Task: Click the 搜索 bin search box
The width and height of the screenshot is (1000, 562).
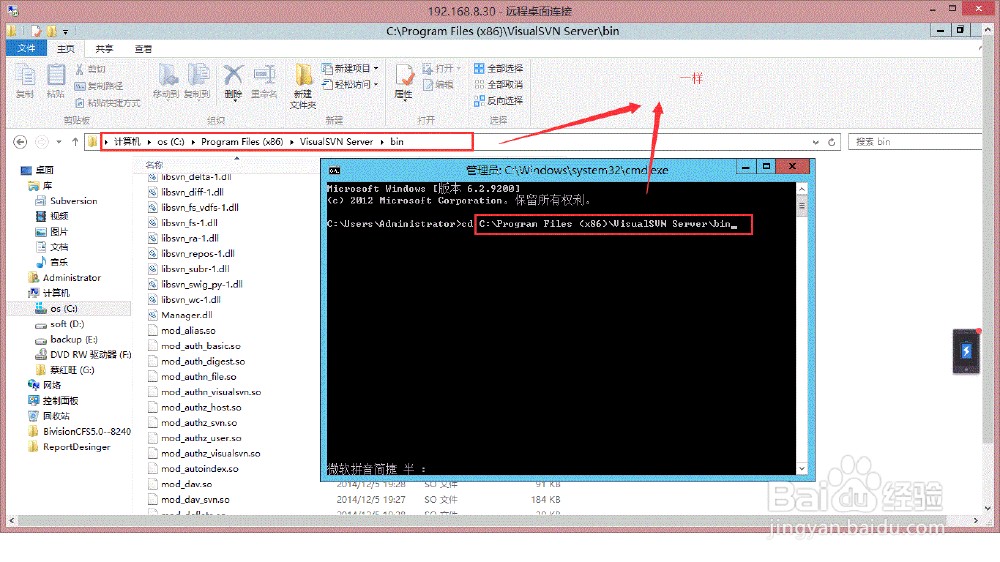Action: pos(915,142)
